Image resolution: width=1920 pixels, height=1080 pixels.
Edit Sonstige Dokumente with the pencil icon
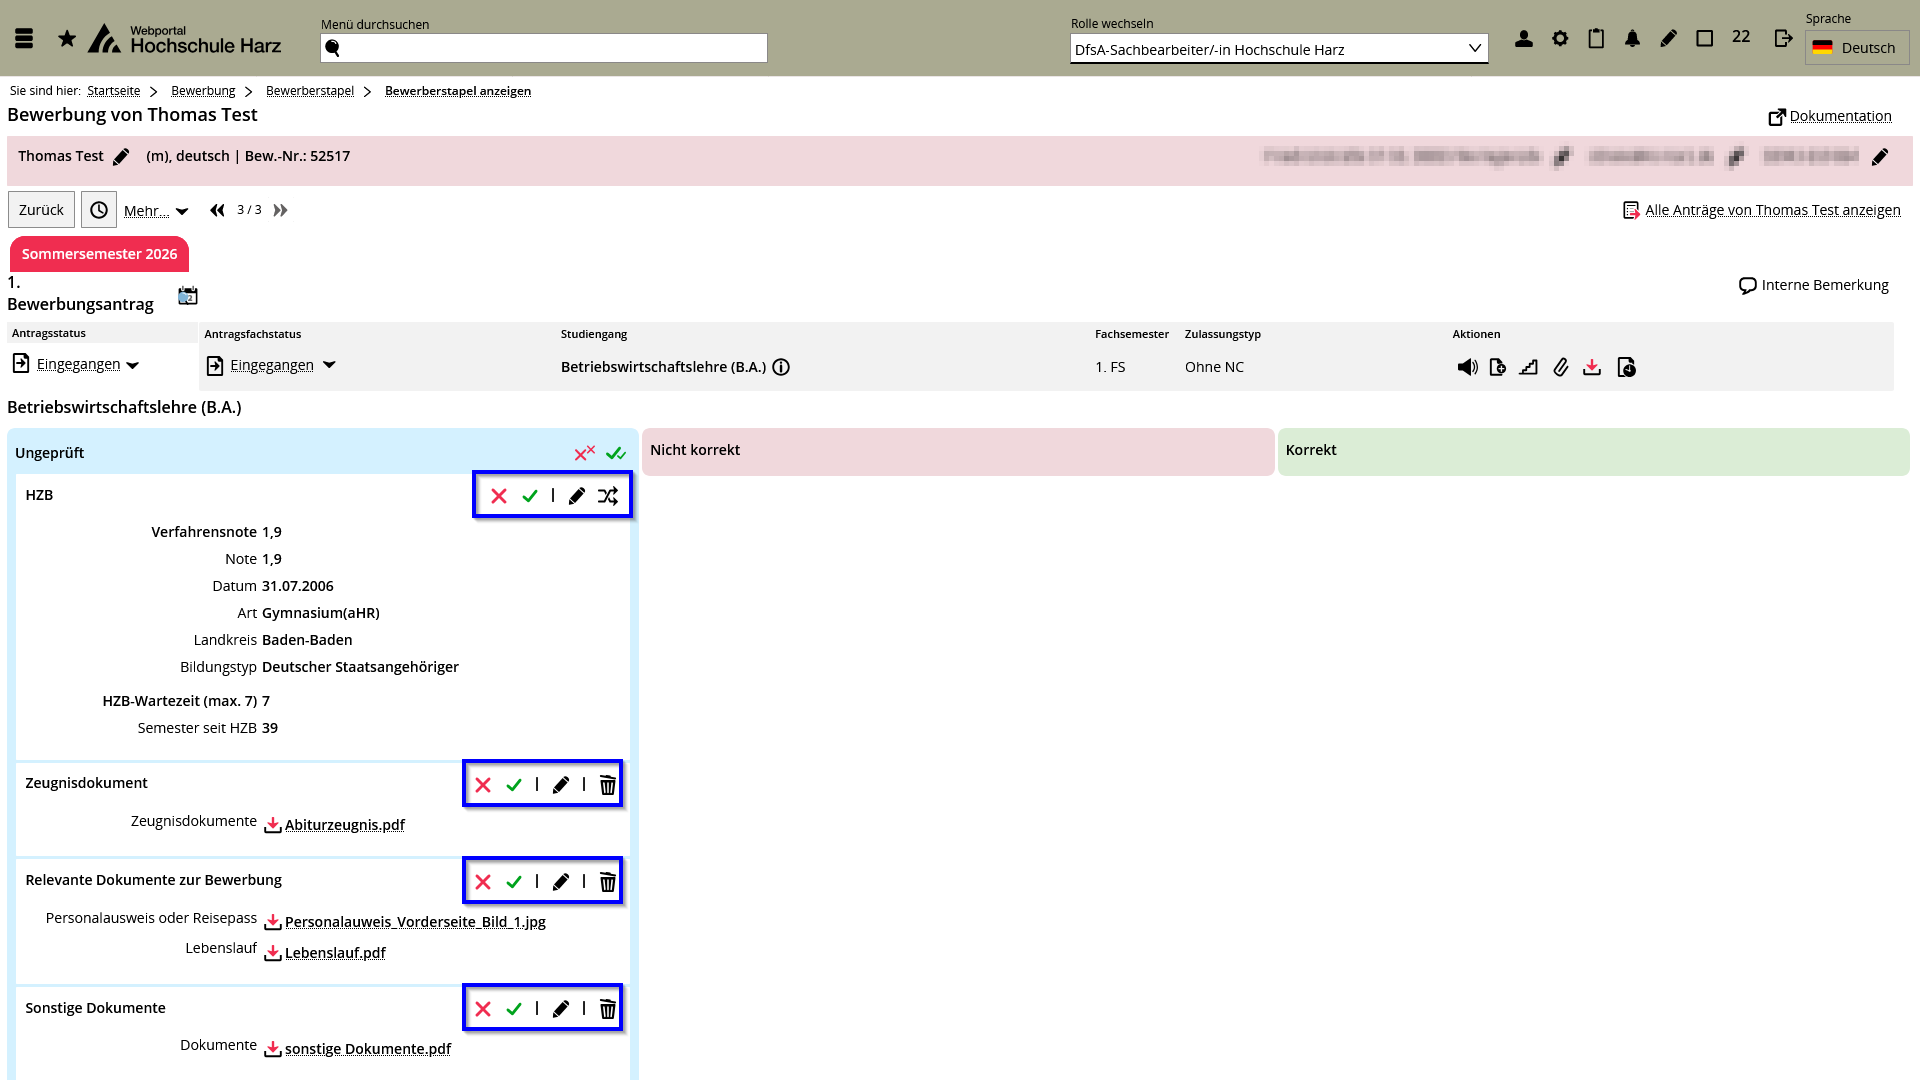click(561, 1009)
